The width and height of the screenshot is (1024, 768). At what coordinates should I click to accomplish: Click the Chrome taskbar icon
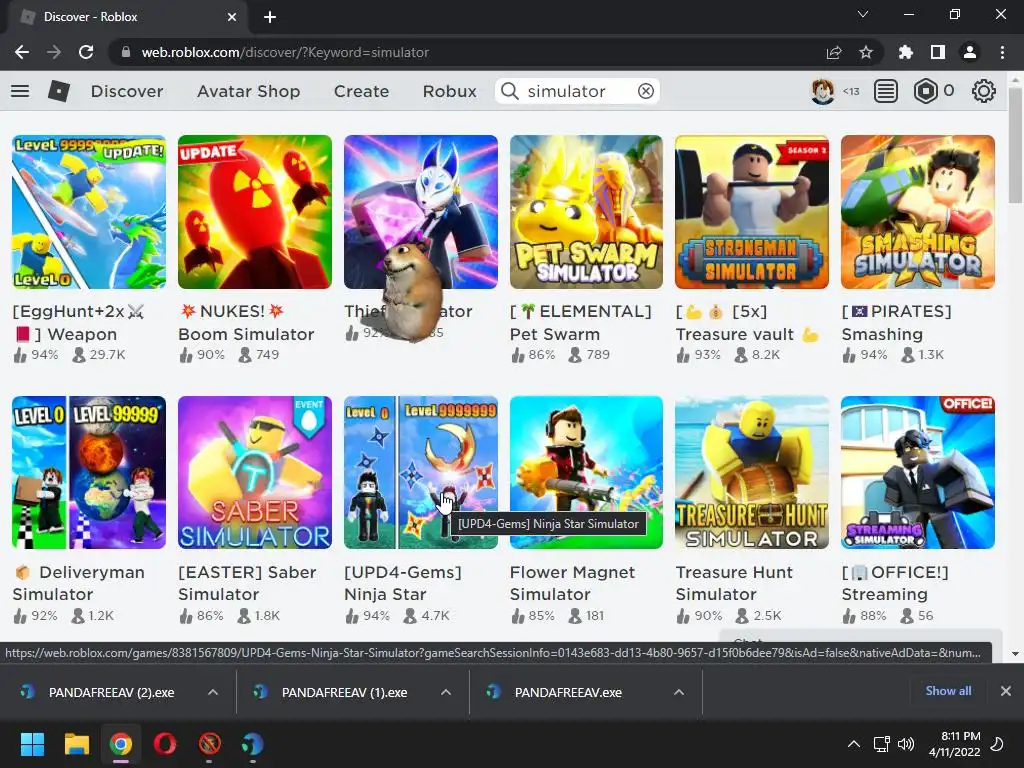(x=121, y=744)
